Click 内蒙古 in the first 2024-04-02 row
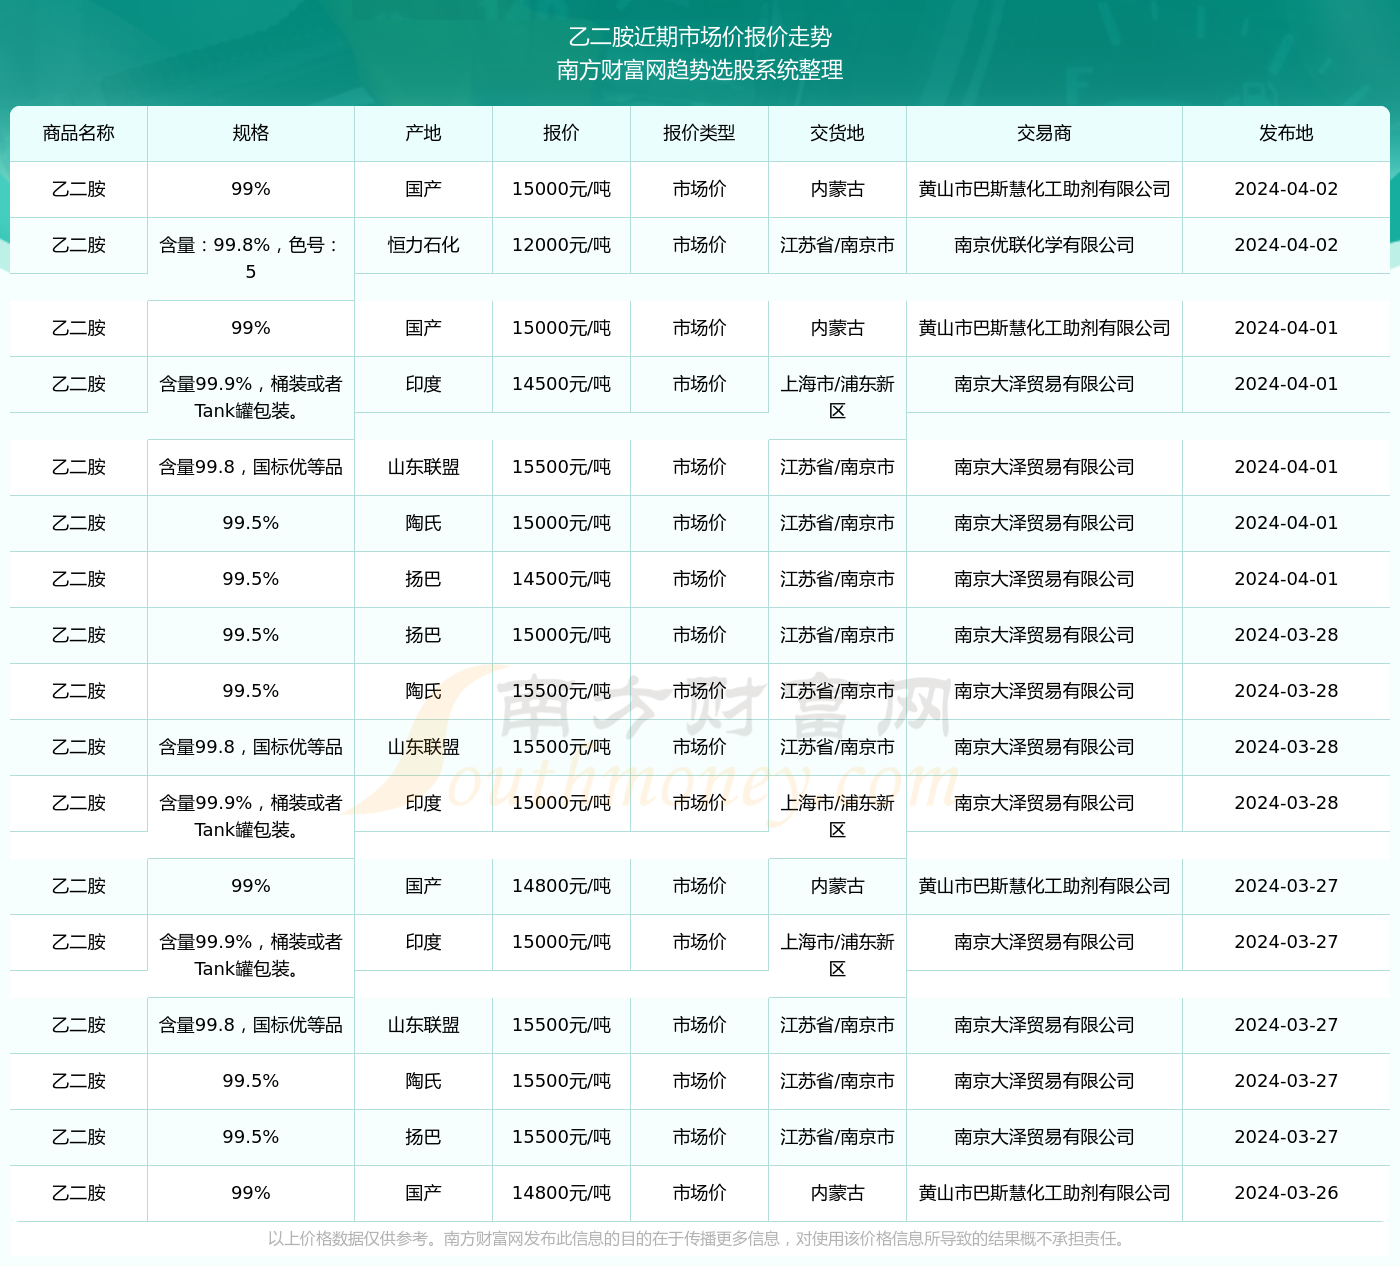The image size is (1400, 1266). tap(837, 189)
